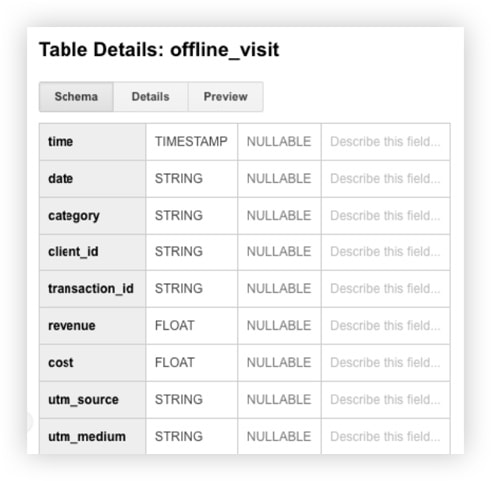Open the Preview tab
The width and height of the screenshot is (491, 481).
[226, 97]
